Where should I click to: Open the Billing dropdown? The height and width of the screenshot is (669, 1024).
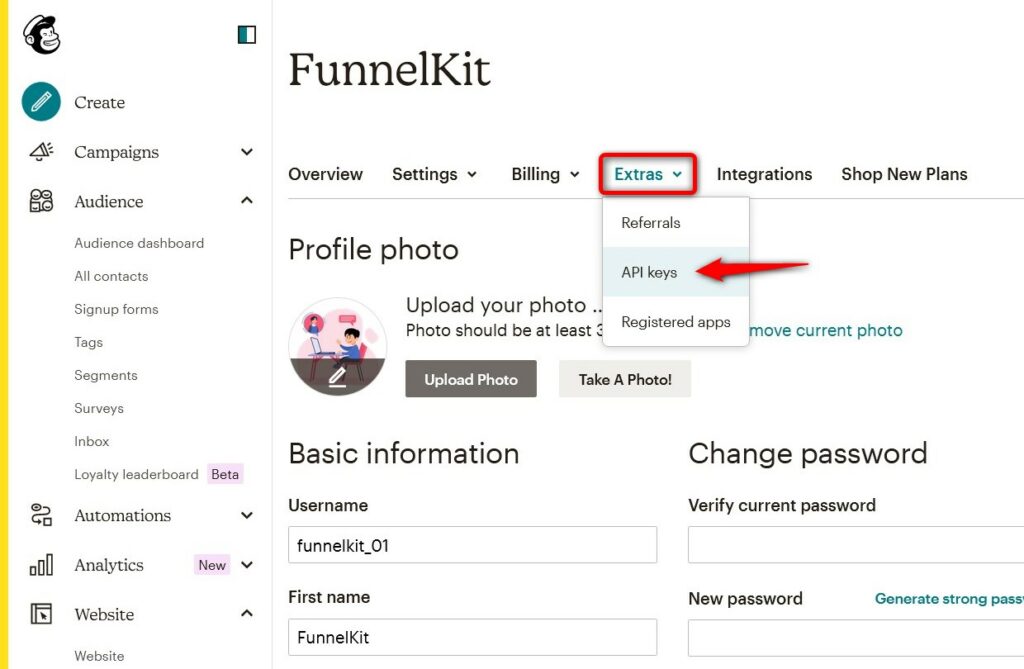tap(545, 174)
